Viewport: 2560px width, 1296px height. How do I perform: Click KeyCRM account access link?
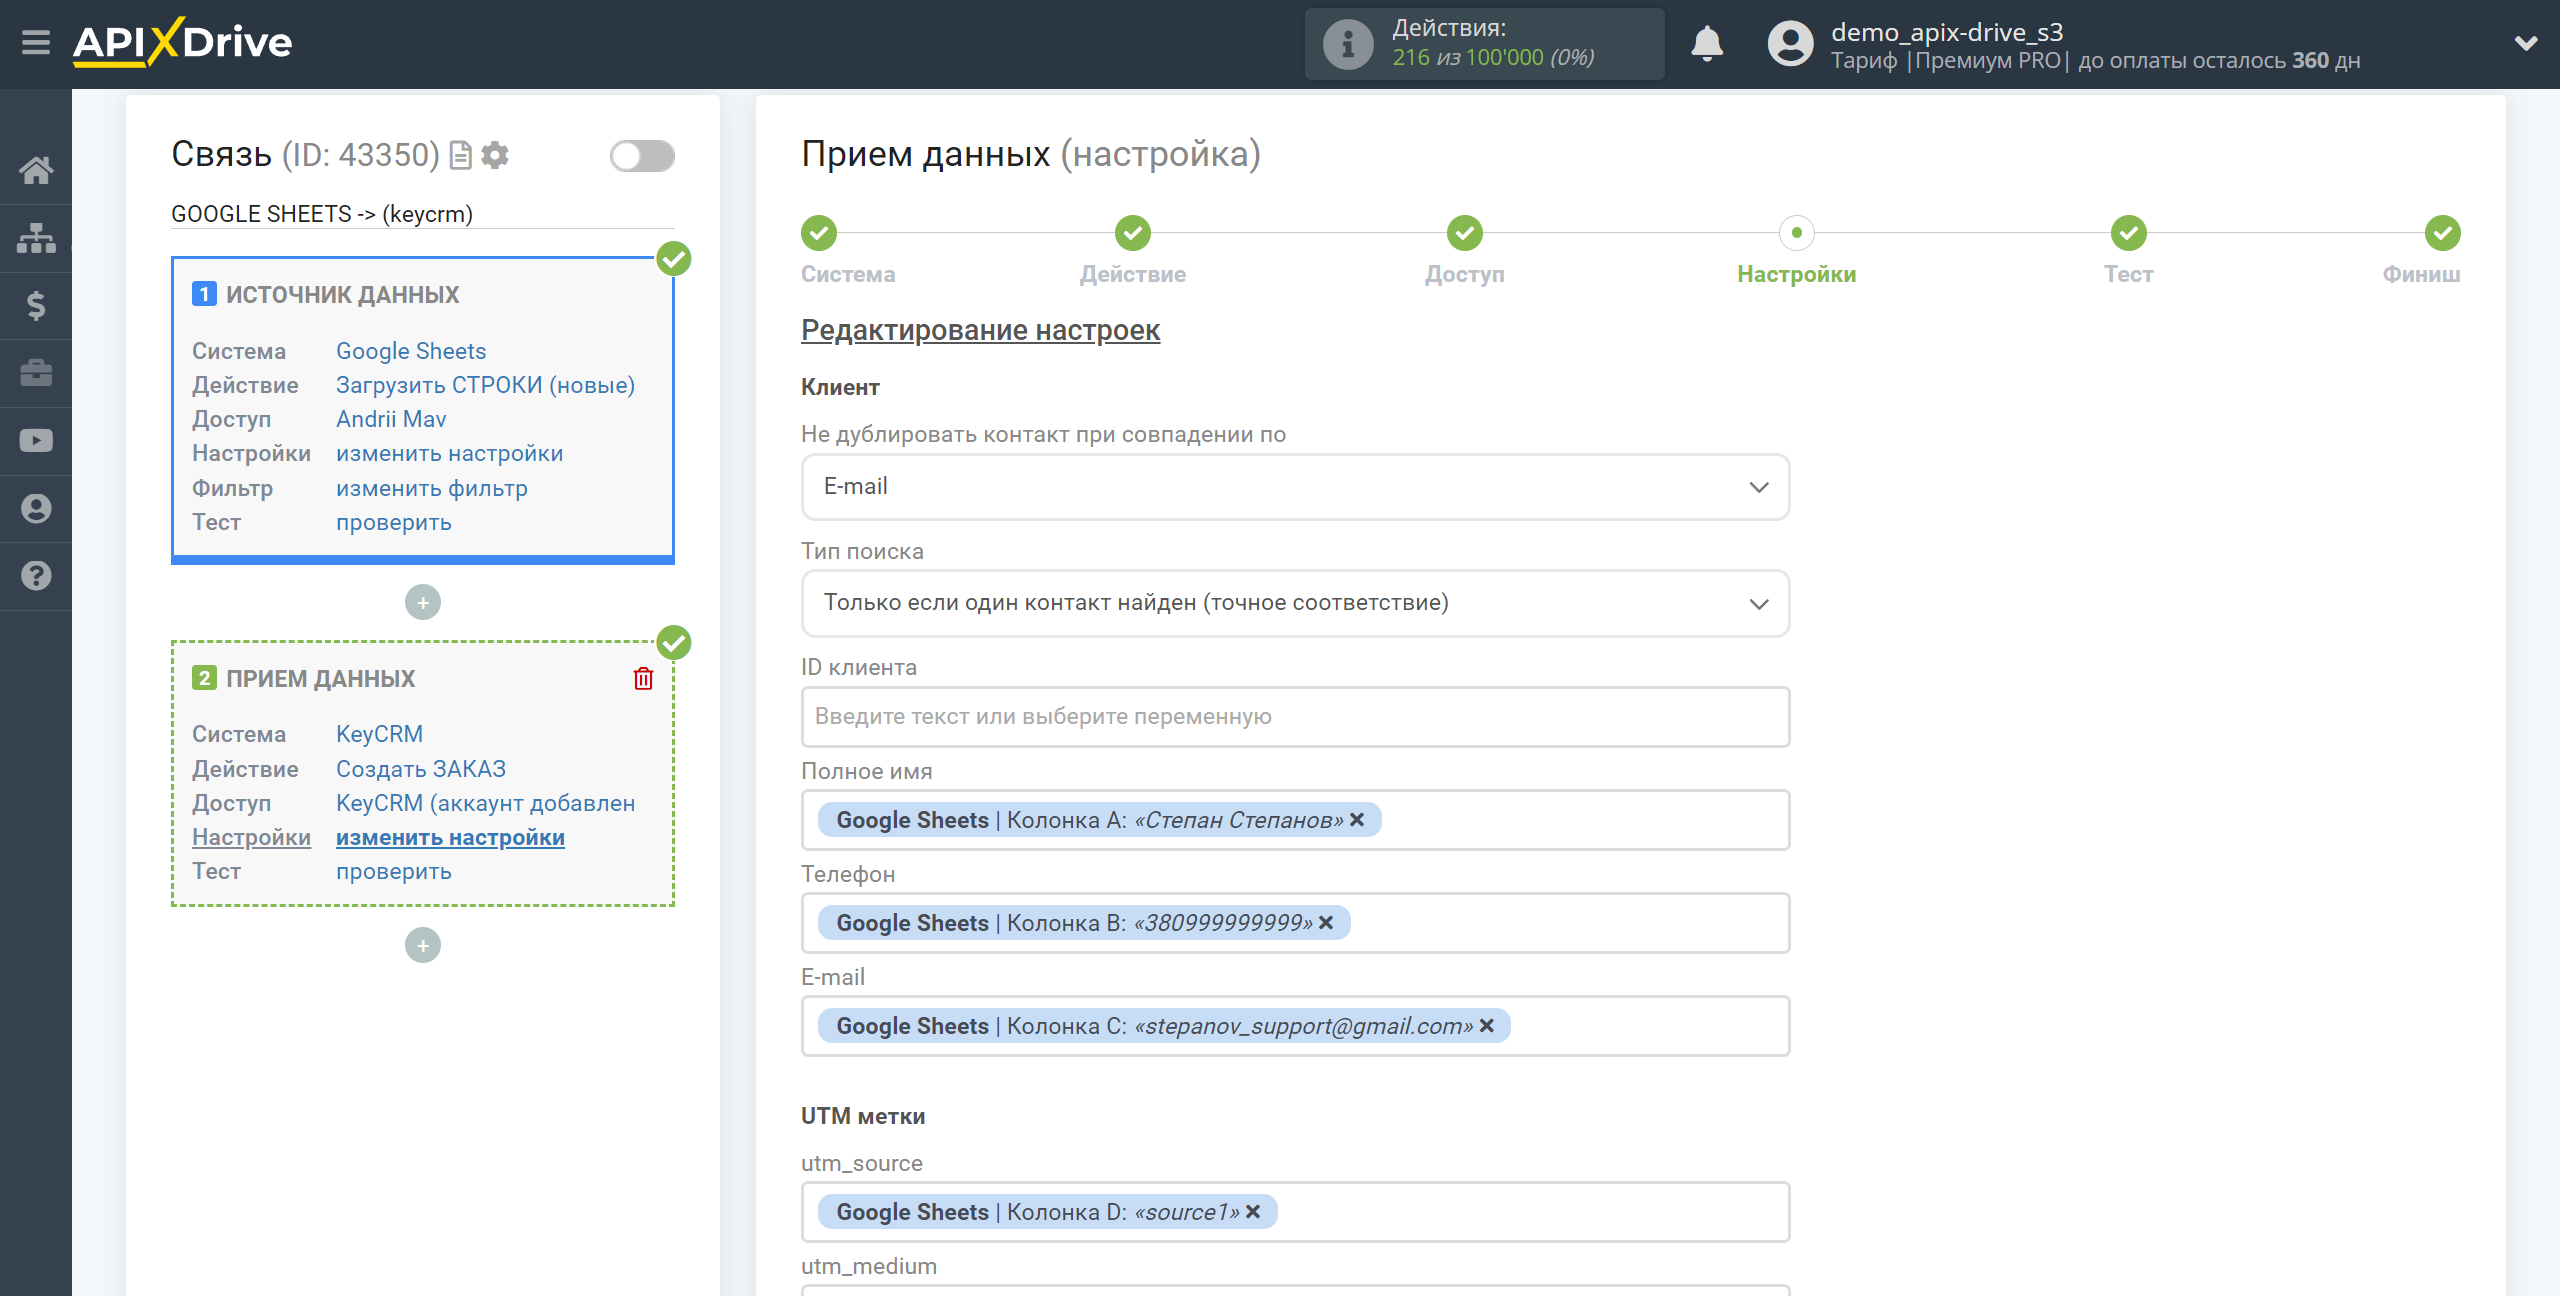click(x=485, y=803)
